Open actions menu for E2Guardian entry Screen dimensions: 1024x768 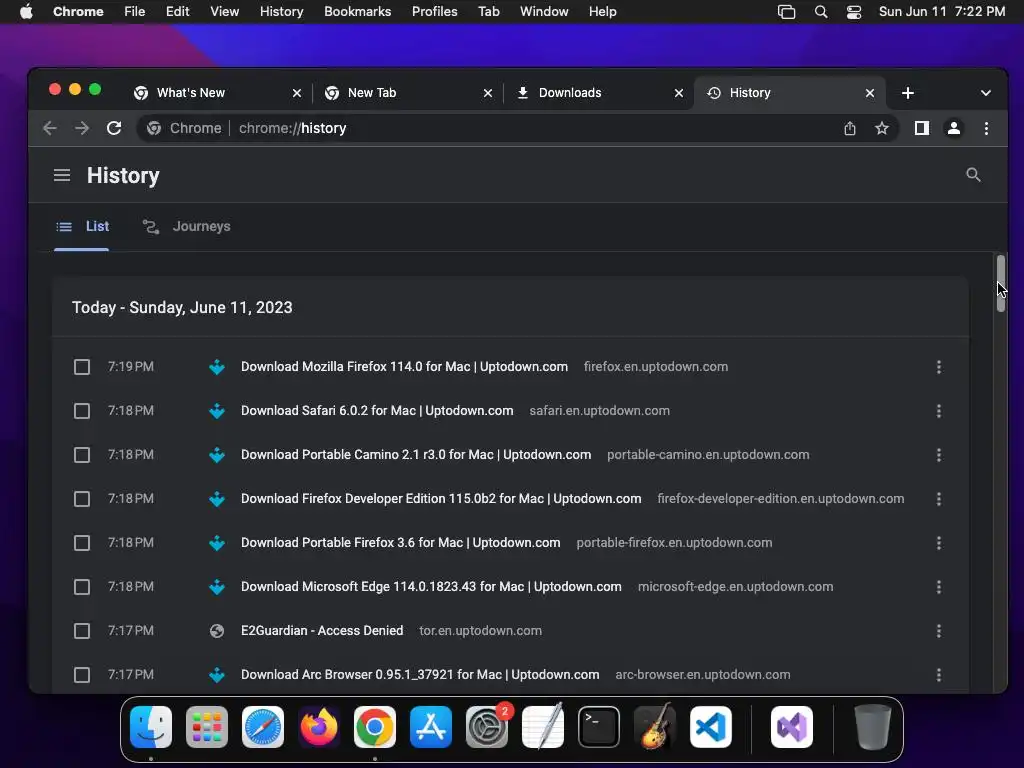(938, 631)
